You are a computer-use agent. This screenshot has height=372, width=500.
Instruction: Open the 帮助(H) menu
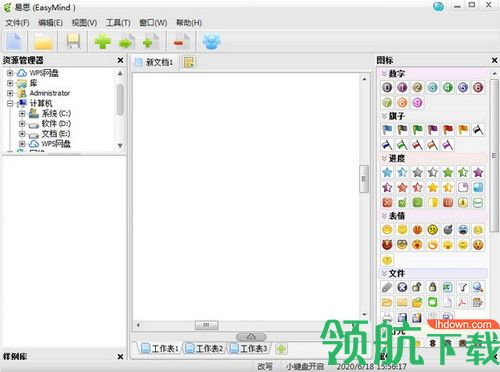(189, 23)
